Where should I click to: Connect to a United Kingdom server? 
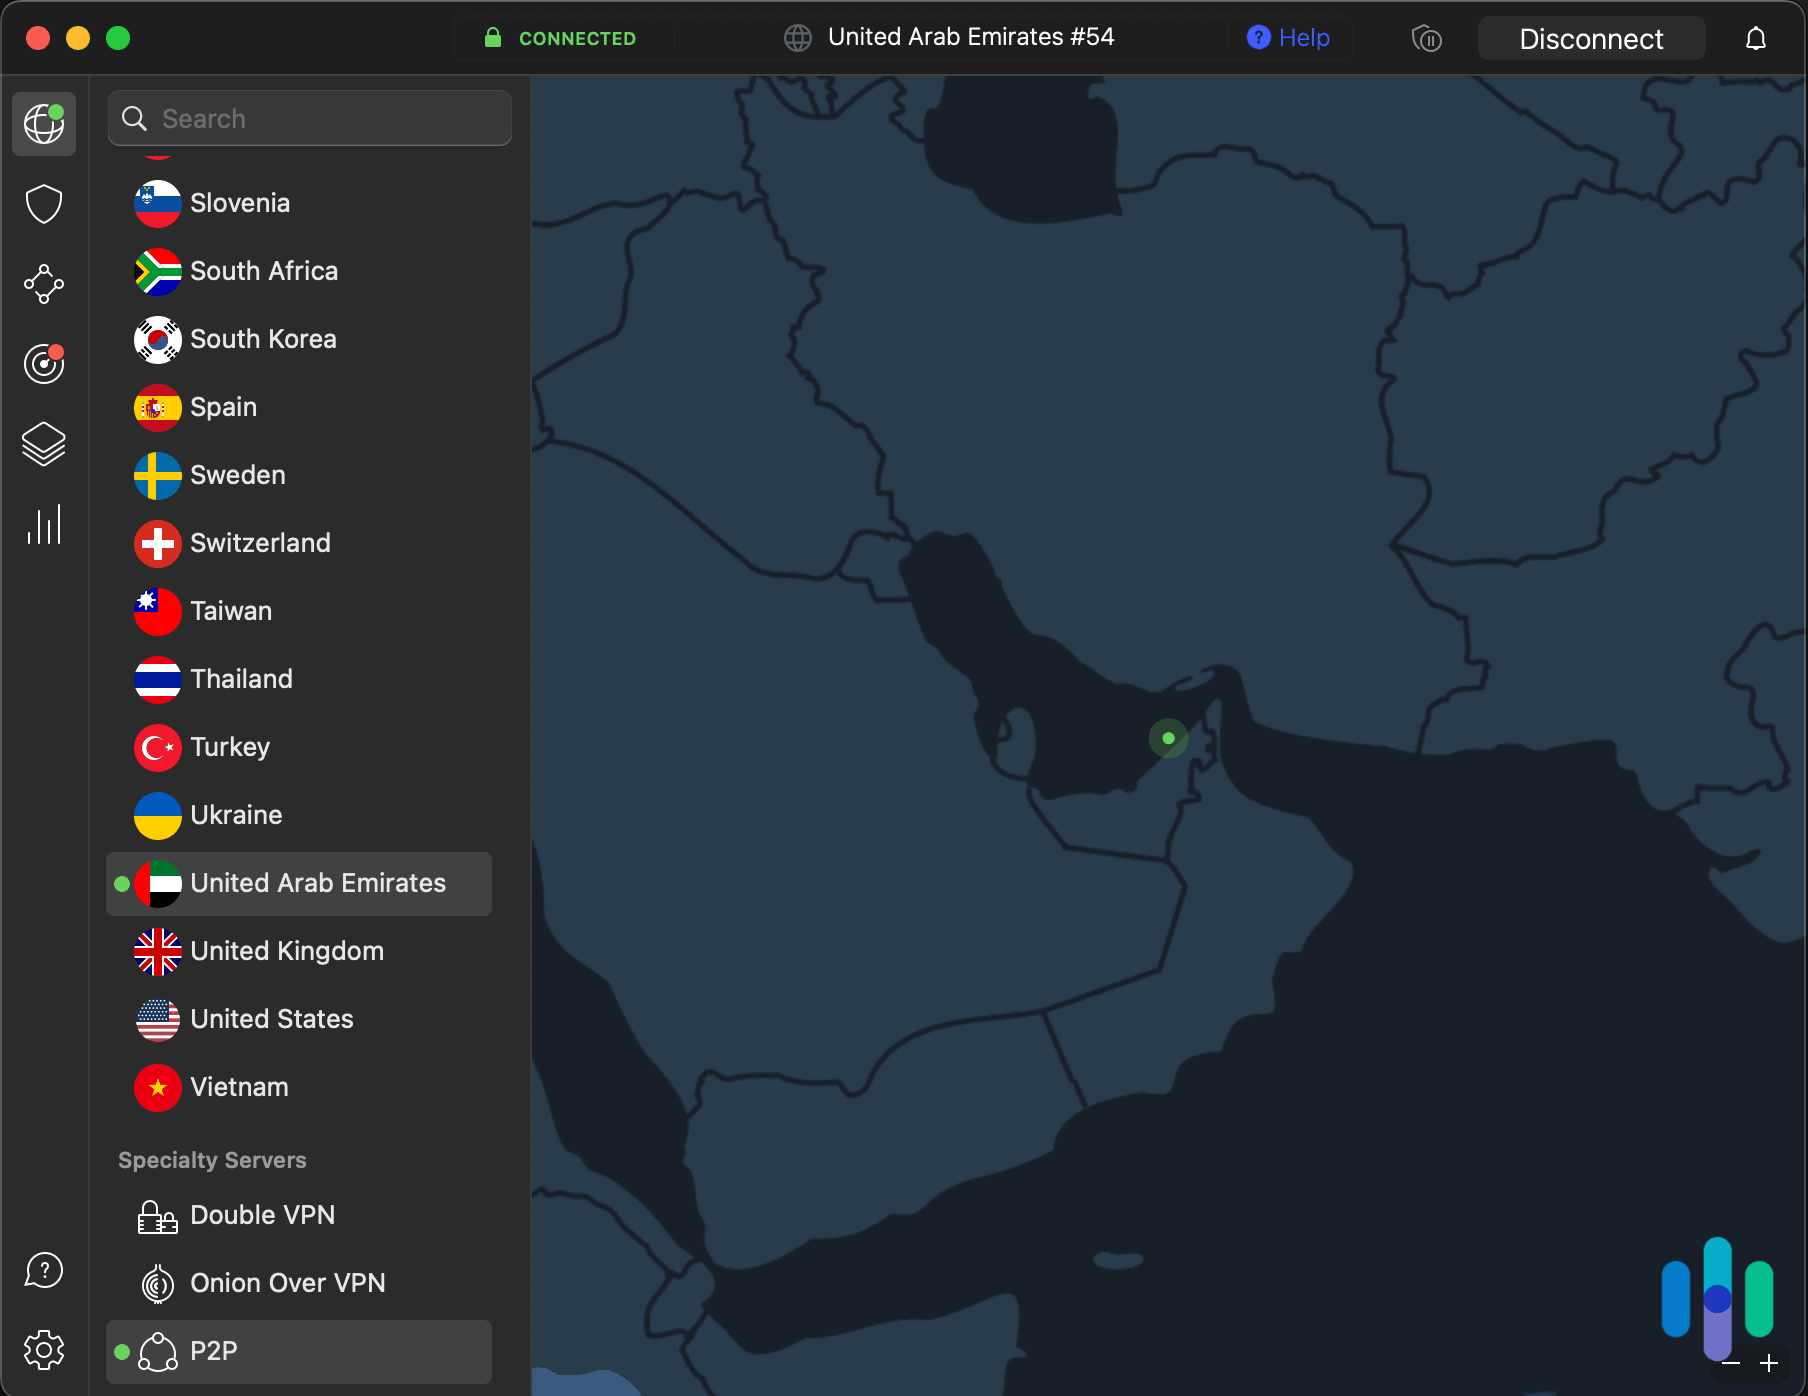point(287,951)
